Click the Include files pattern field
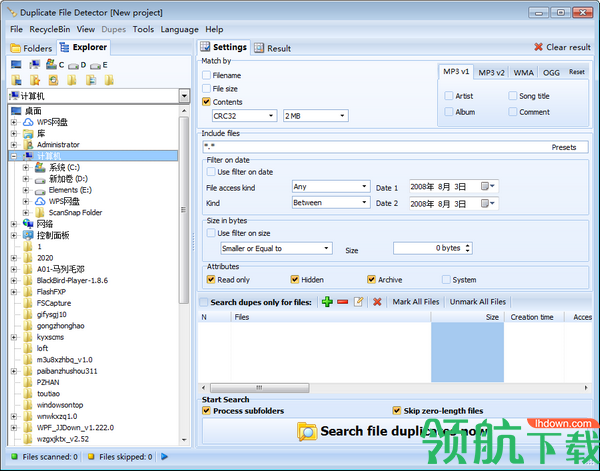 (x=395, y=147)
